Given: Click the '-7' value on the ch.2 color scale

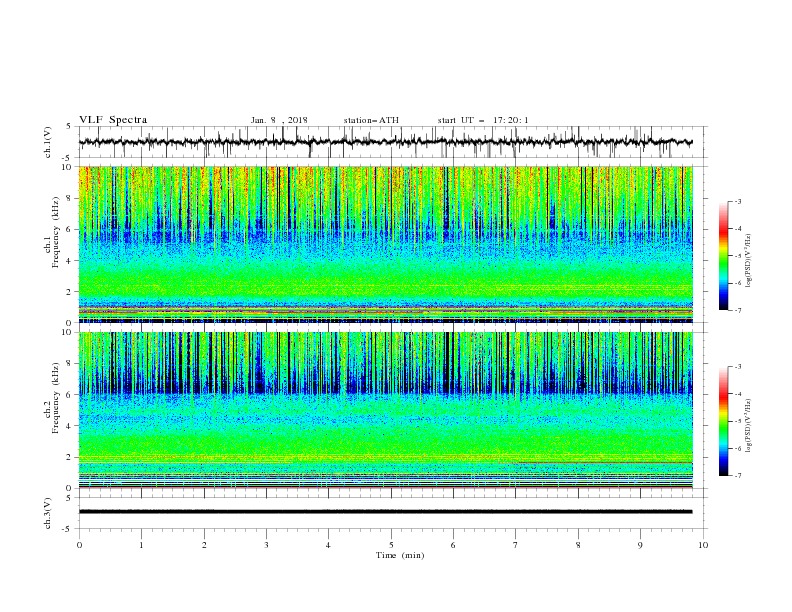Looking at the screenshot, I should (x=737, y=475).
